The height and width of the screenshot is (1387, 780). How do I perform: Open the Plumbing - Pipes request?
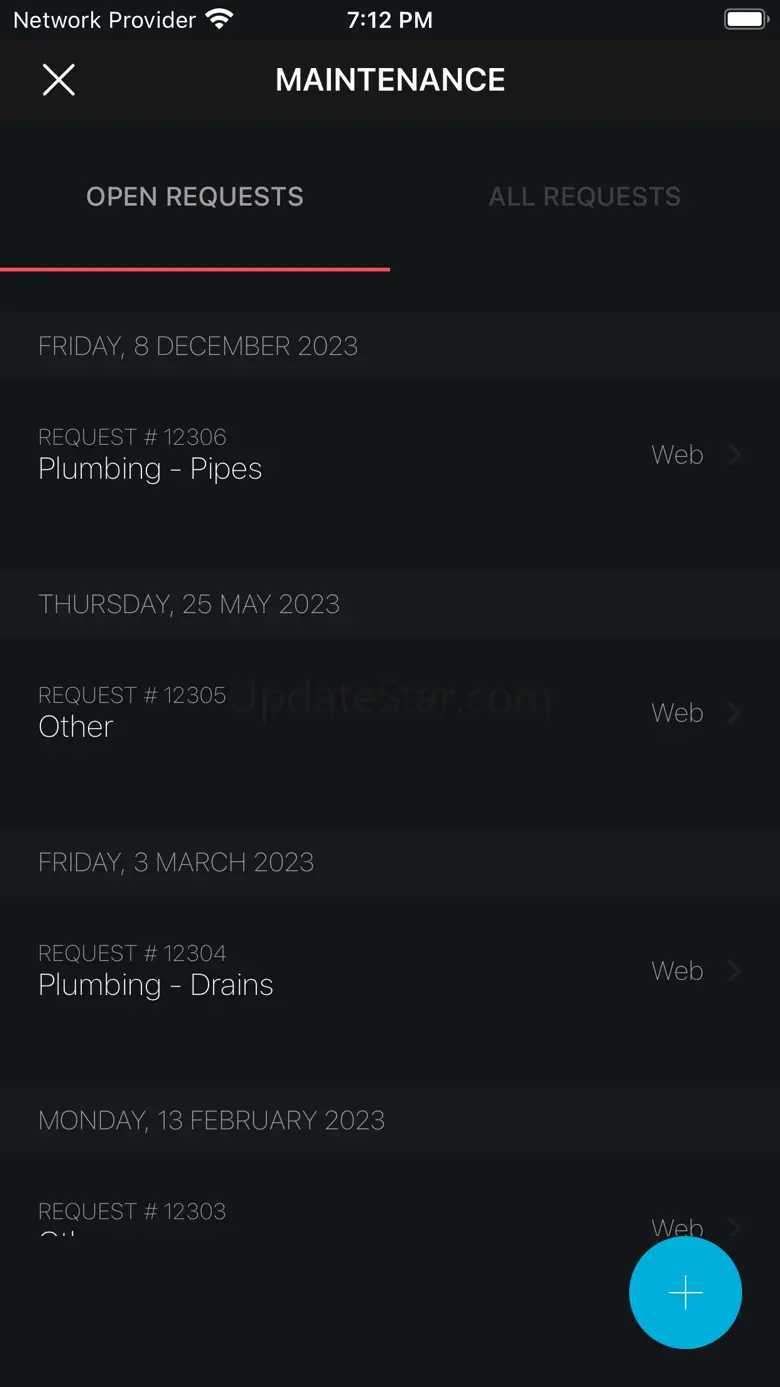tap(150, 469)
